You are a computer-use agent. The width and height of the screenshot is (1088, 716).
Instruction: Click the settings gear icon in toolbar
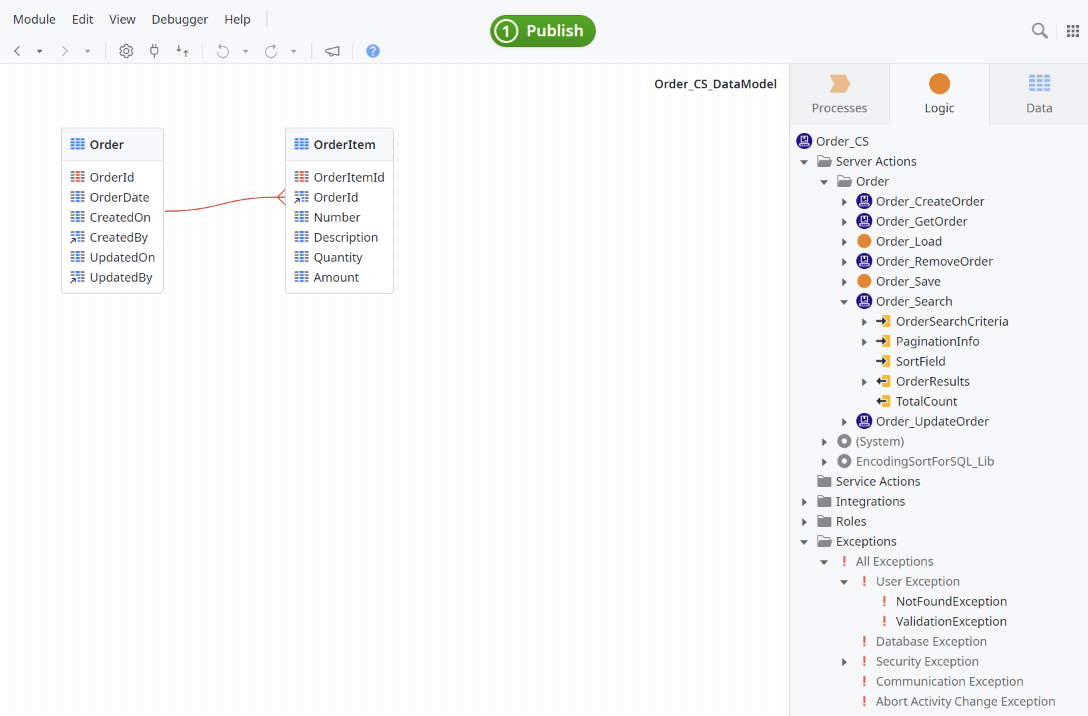coord(126,51)
